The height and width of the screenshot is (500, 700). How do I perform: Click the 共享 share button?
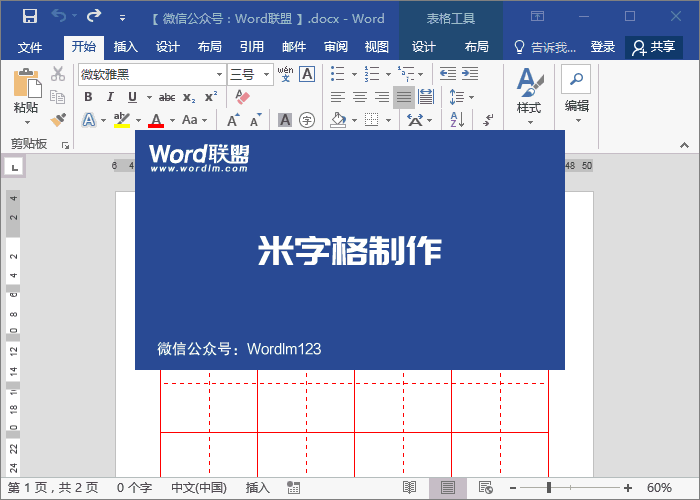[x=654, y=47]
